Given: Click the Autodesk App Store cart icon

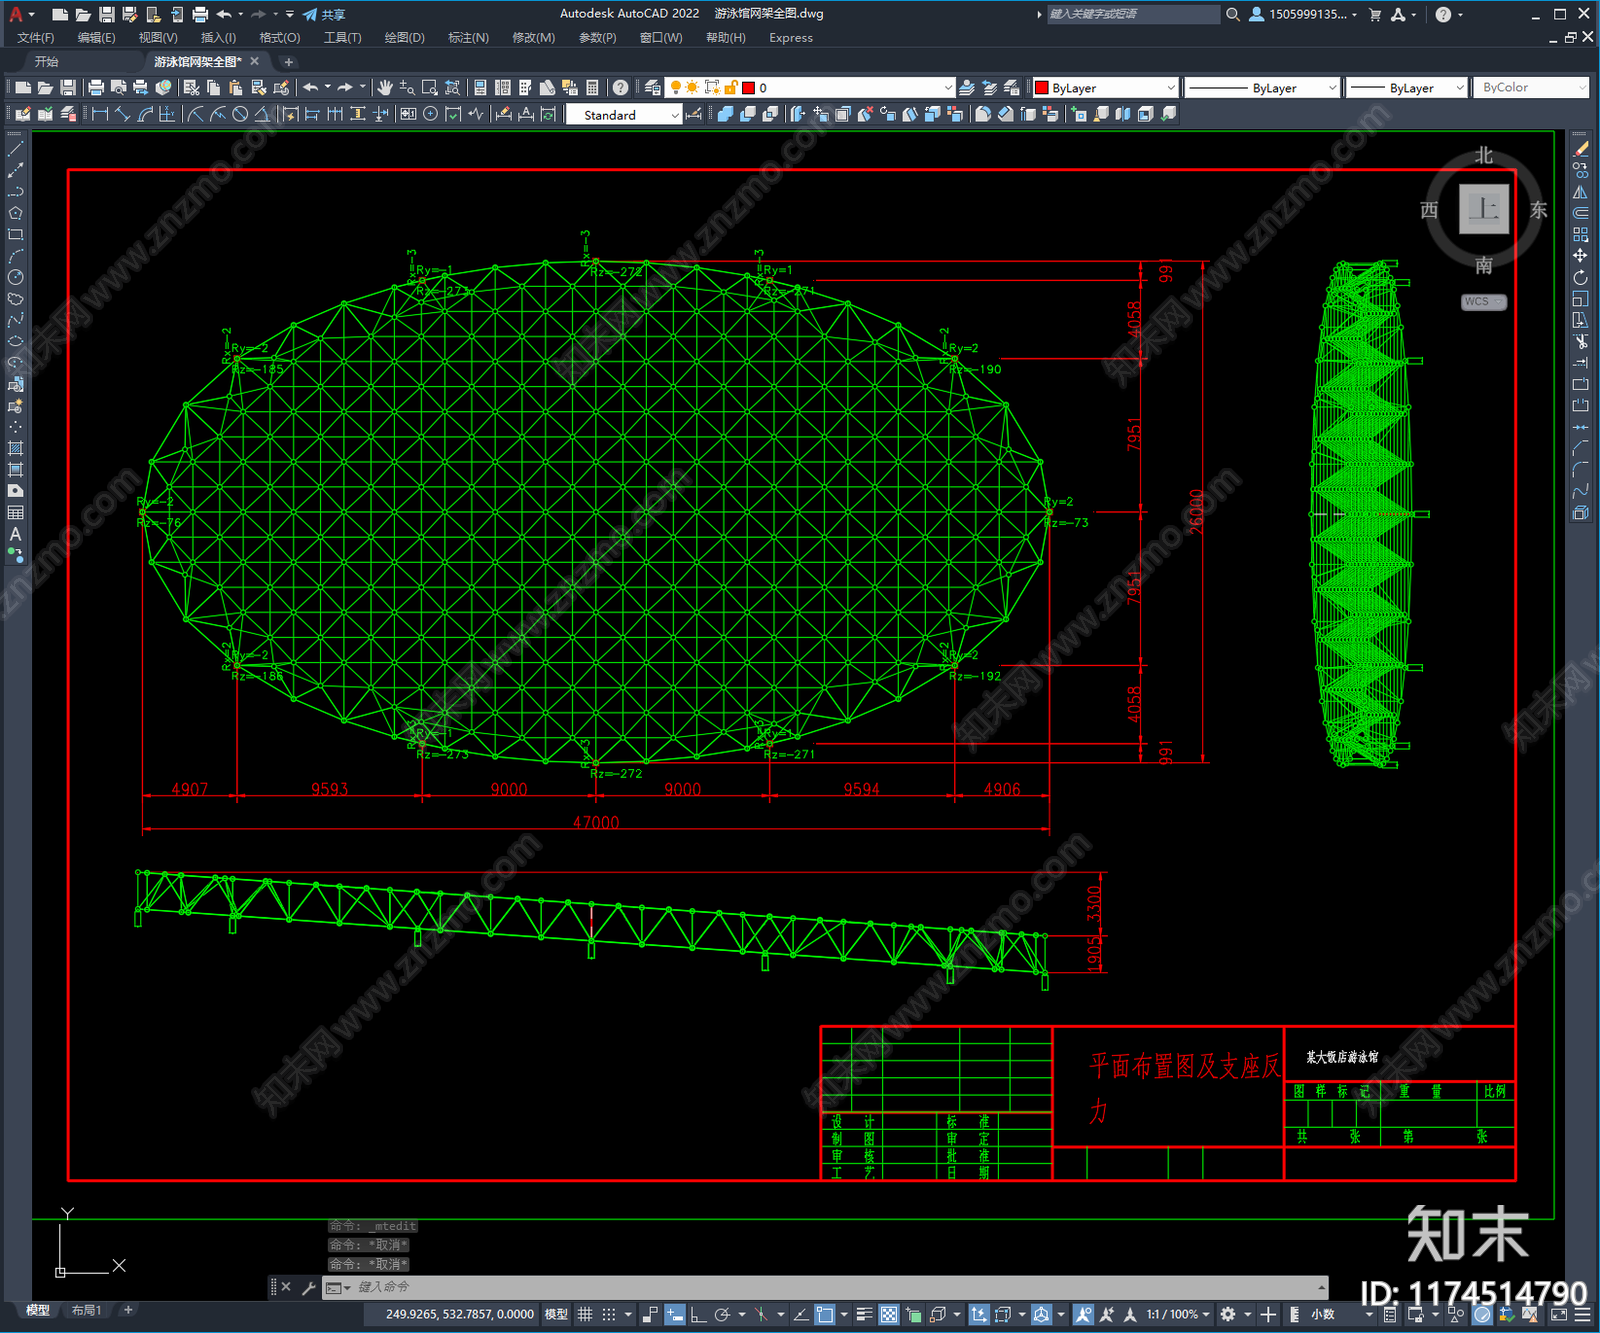Looking at the screenshot, I should 1375,14.
